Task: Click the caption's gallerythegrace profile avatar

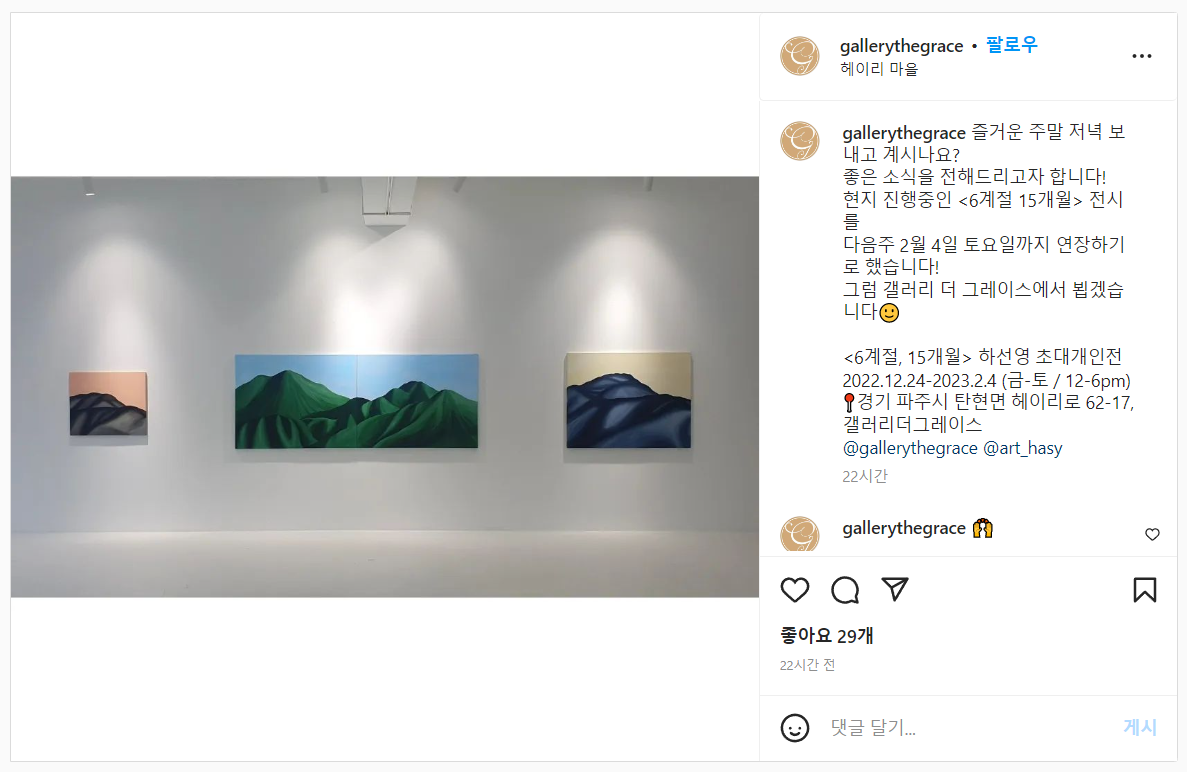Action: [x=800, y=141]
